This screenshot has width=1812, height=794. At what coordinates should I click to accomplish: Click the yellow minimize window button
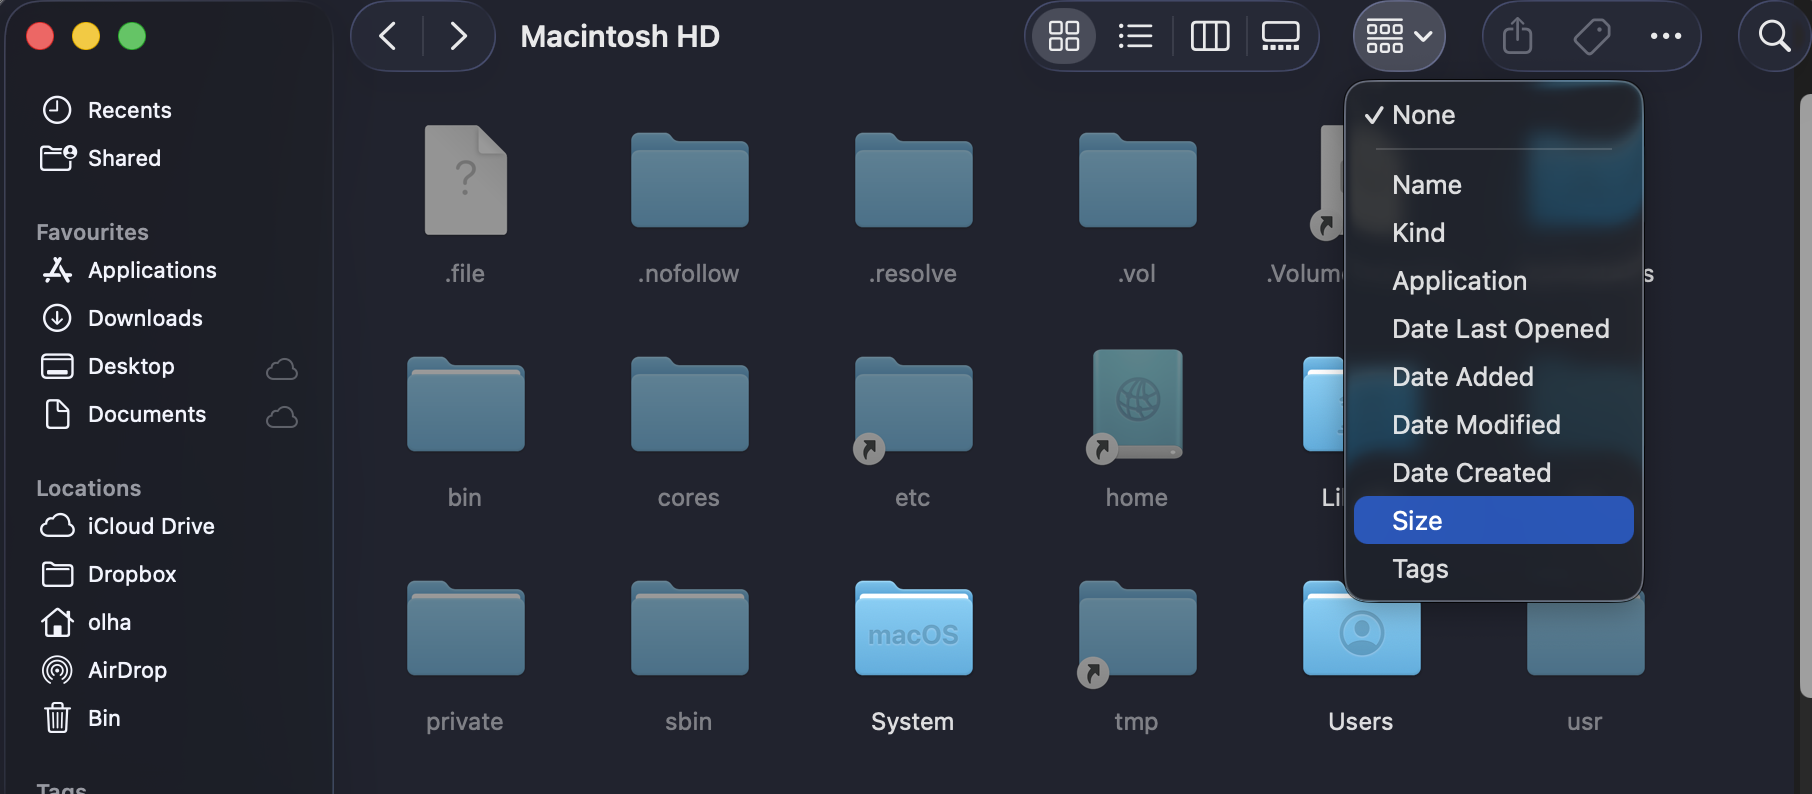(x=86, y=36)
